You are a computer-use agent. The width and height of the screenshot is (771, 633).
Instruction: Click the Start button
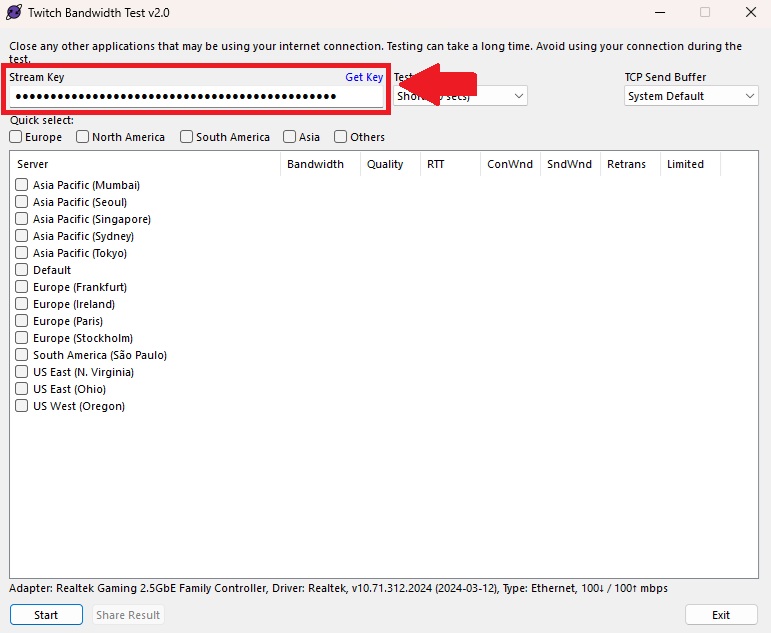[x=46, y=615]
